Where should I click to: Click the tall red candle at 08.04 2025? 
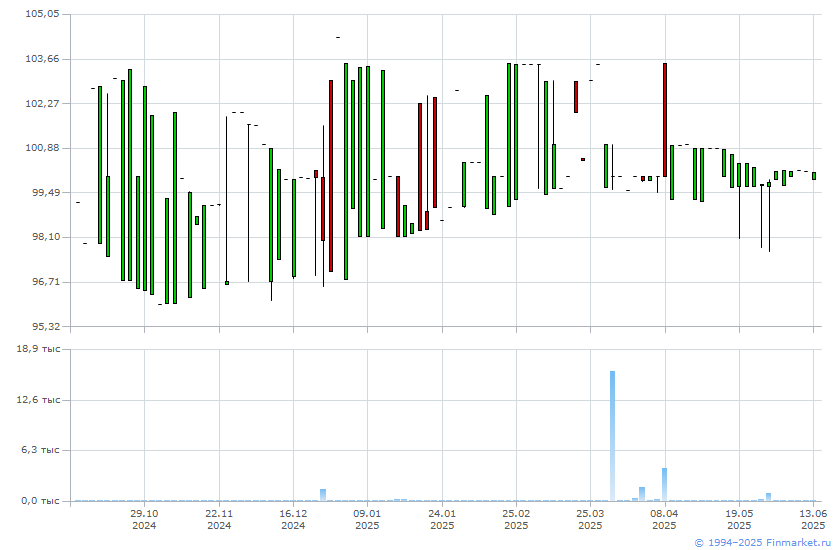[x=665, y=120]
